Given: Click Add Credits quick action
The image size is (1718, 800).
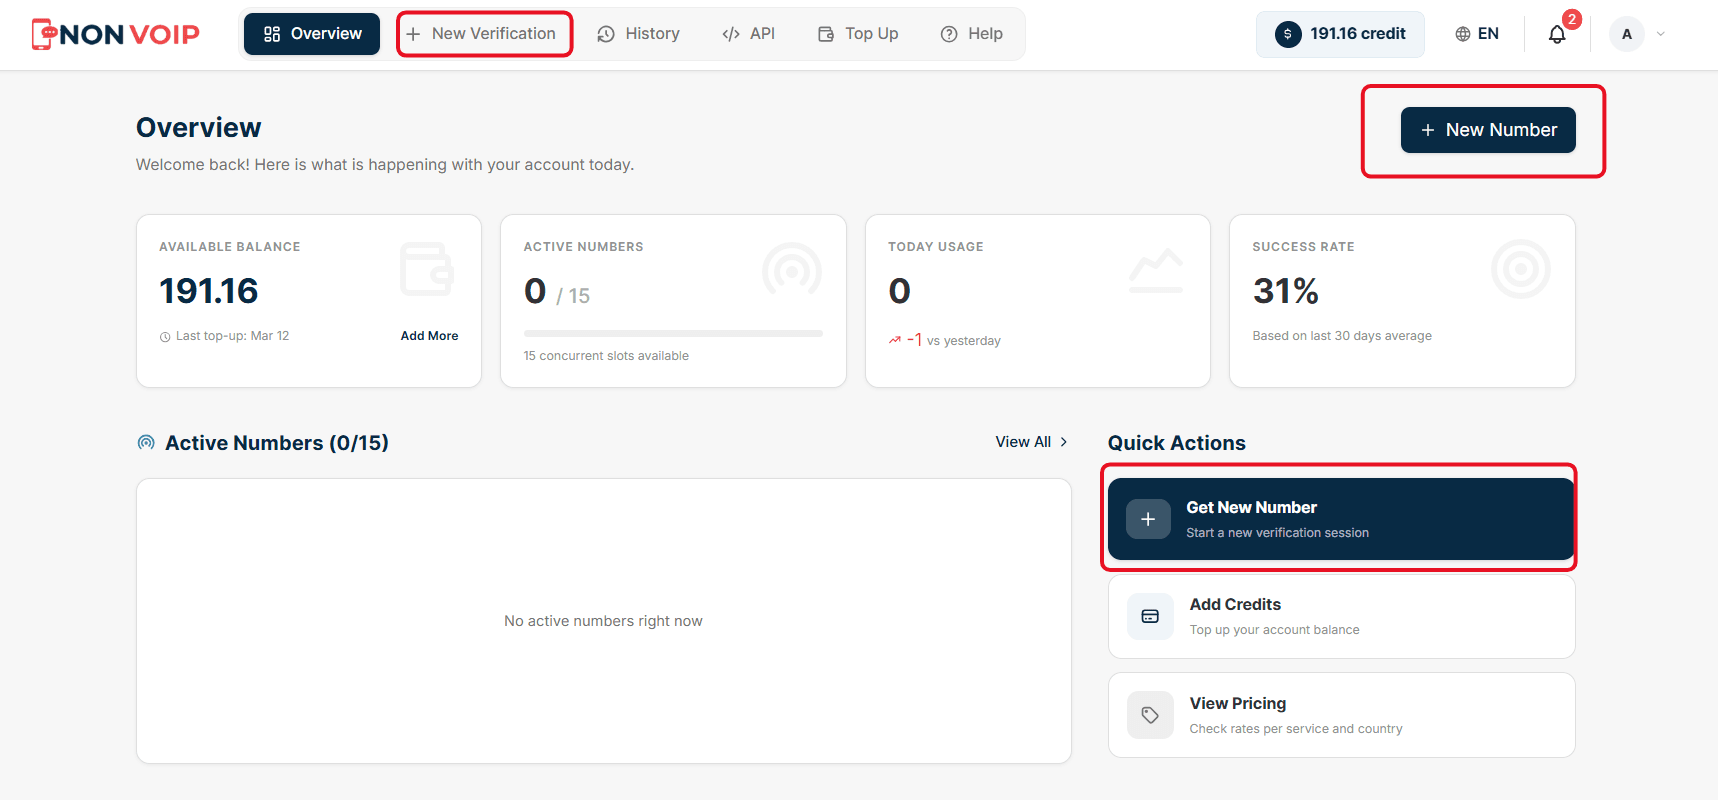Looking at the screenshot, I should tap(1341, 616).
